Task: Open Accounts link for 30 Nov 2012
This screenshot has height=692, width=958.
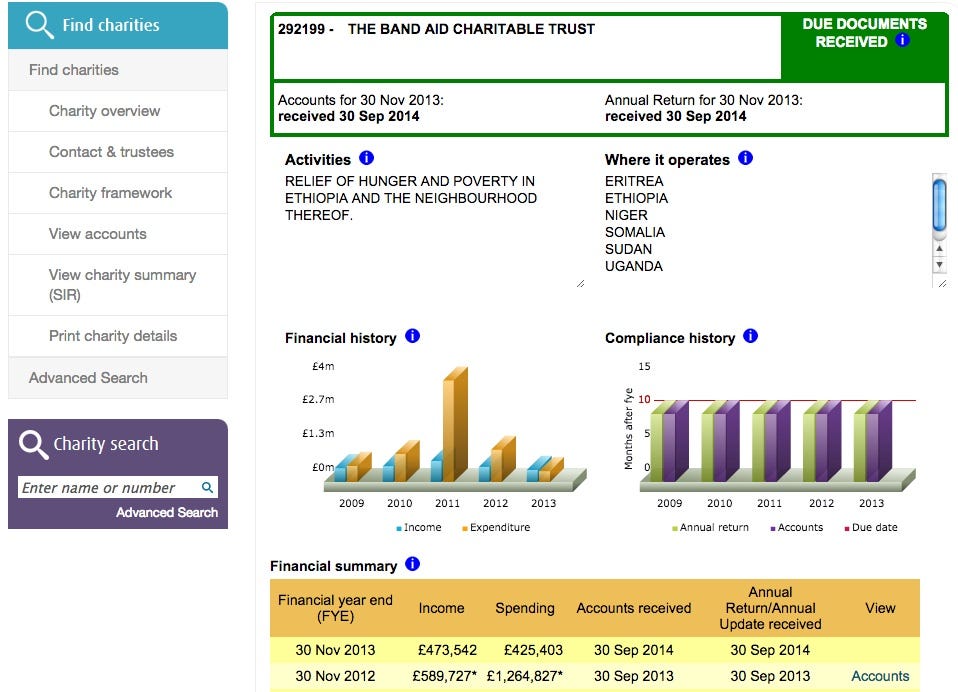Action: (x=880, y=676)
